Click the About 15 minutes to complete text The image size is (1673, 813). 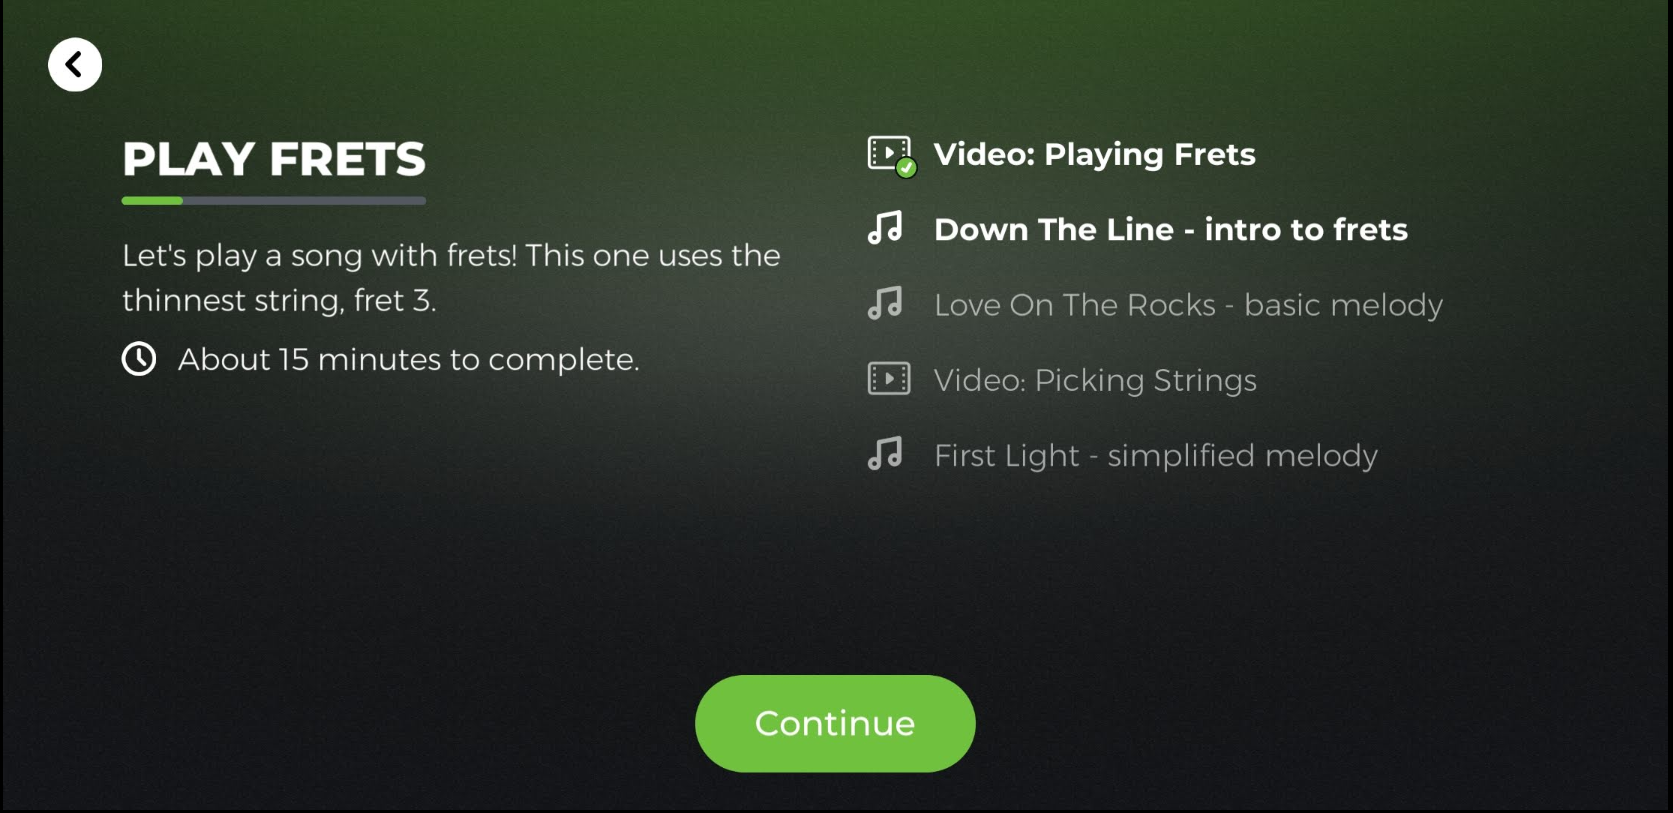coord(408,359)
